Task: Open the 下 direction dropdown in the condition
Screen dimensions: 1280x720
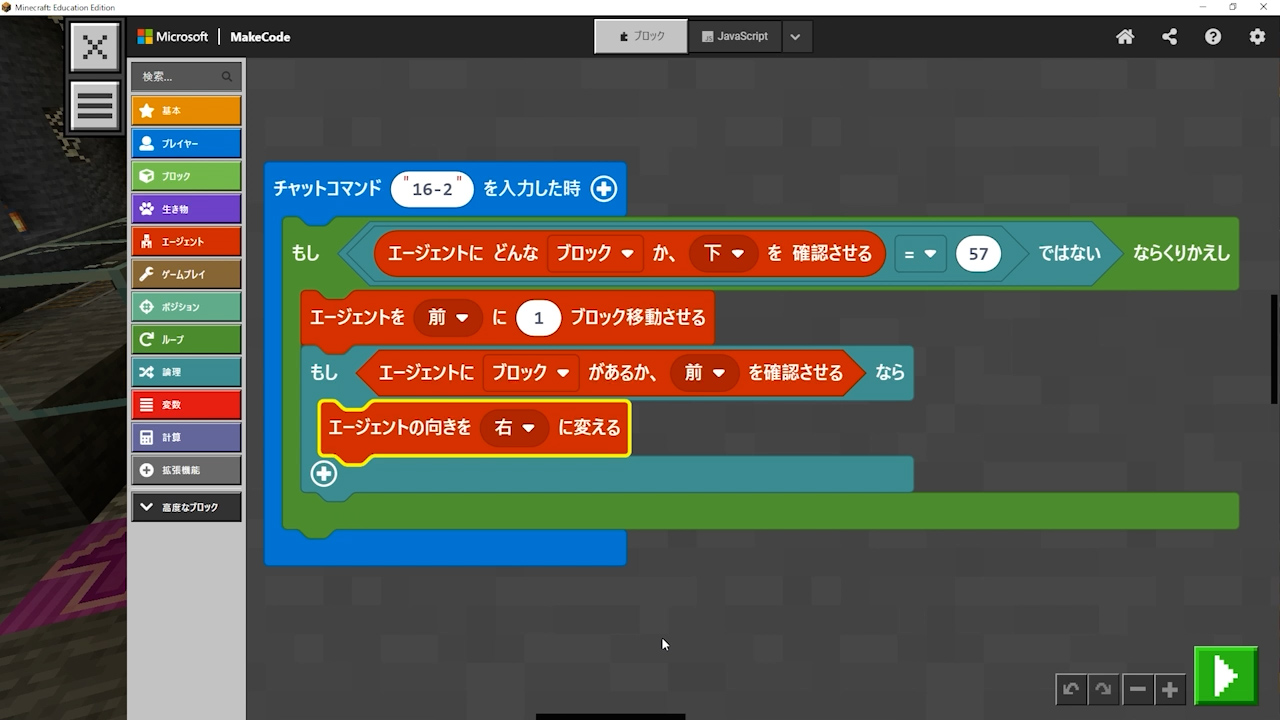Action: pyautogui.click(x=724, y=254)
